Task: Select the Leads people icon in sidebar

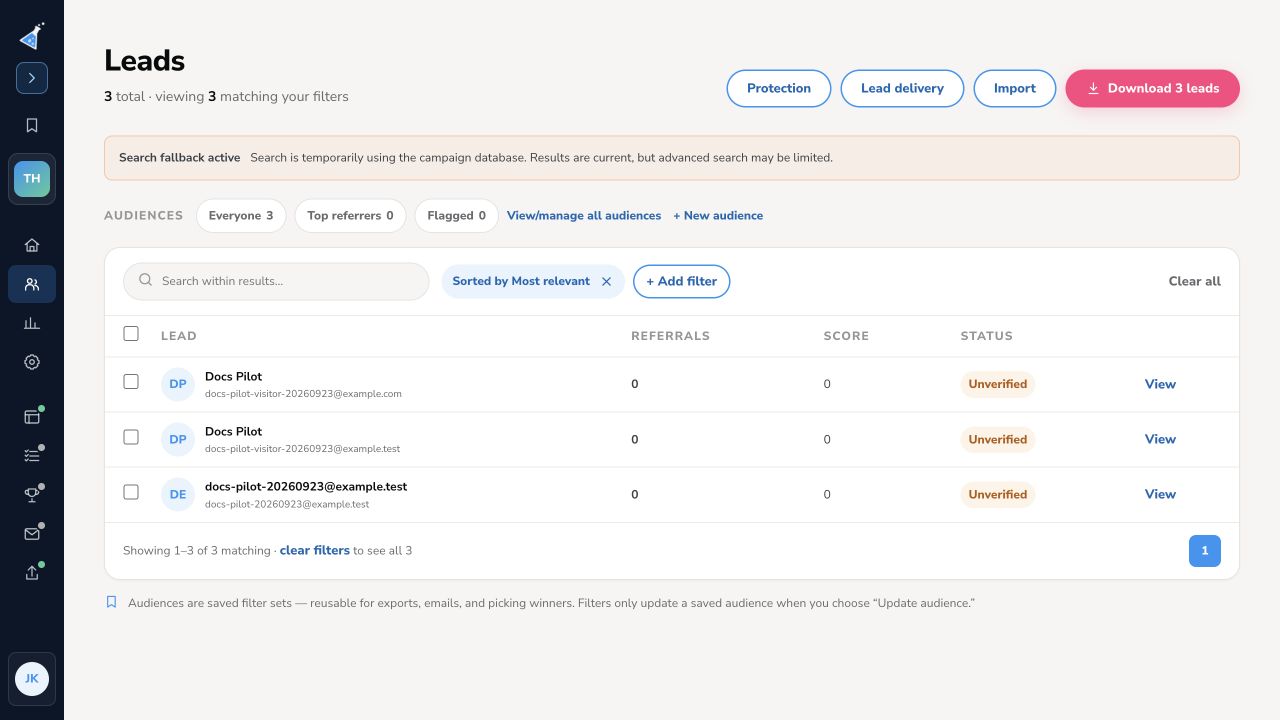Action: point(32,284)
